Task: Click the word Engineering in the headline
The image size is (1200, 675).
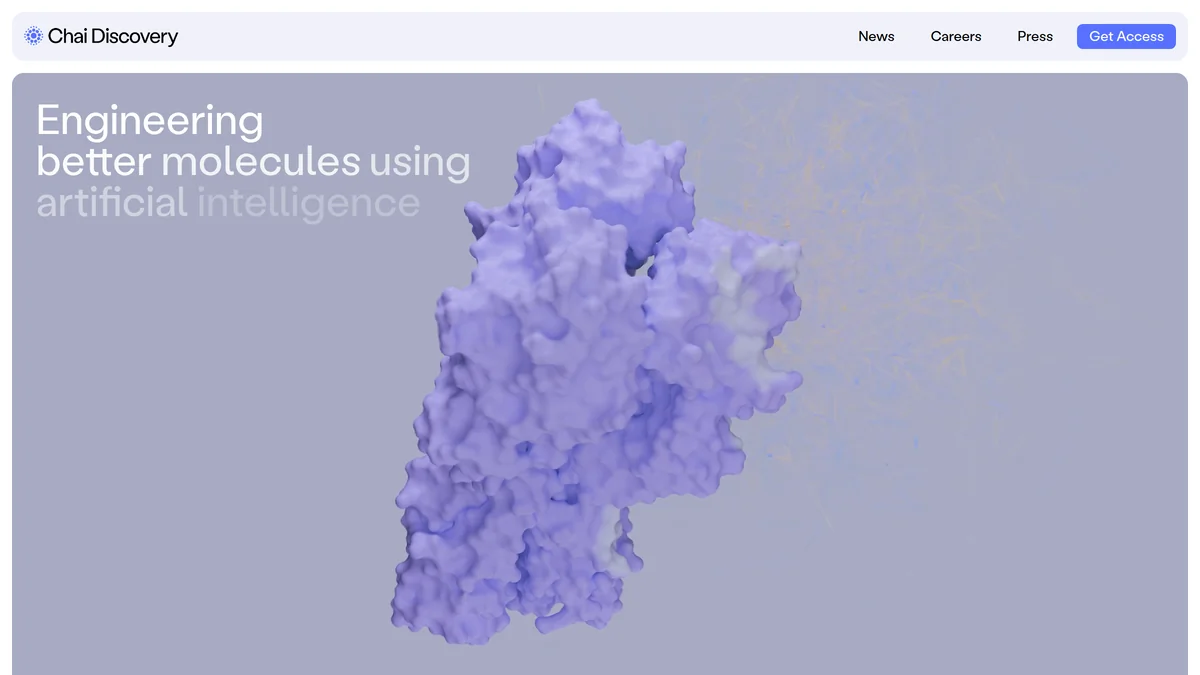Action: coord(148,120)
